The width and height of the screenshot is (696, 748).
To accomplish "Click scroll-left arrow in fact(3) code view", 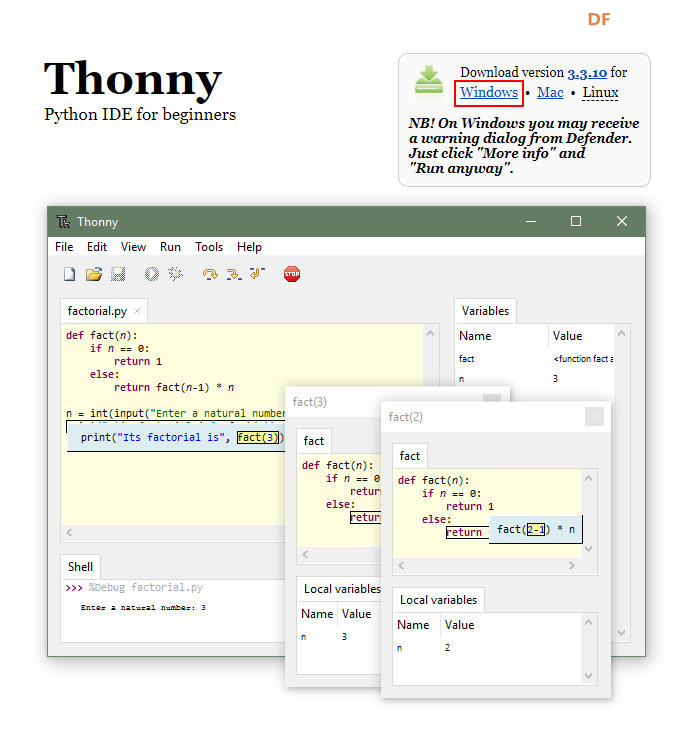I will click(306, 554).
